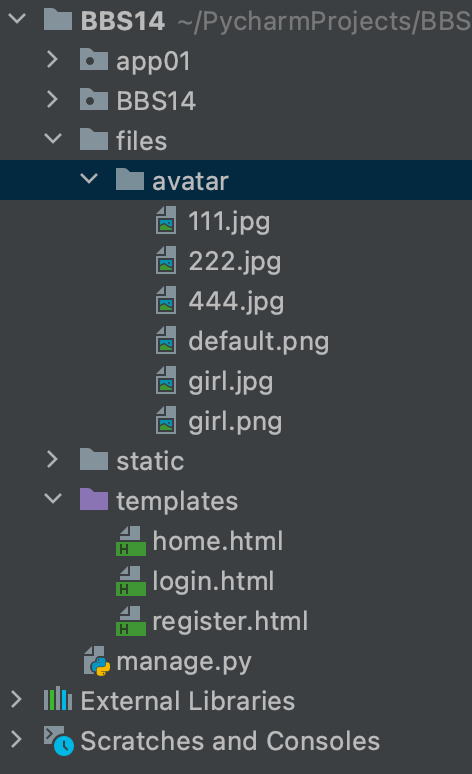Expand the app01 package chevron
This screenshot has height=774, width=472.
[52, 59]
